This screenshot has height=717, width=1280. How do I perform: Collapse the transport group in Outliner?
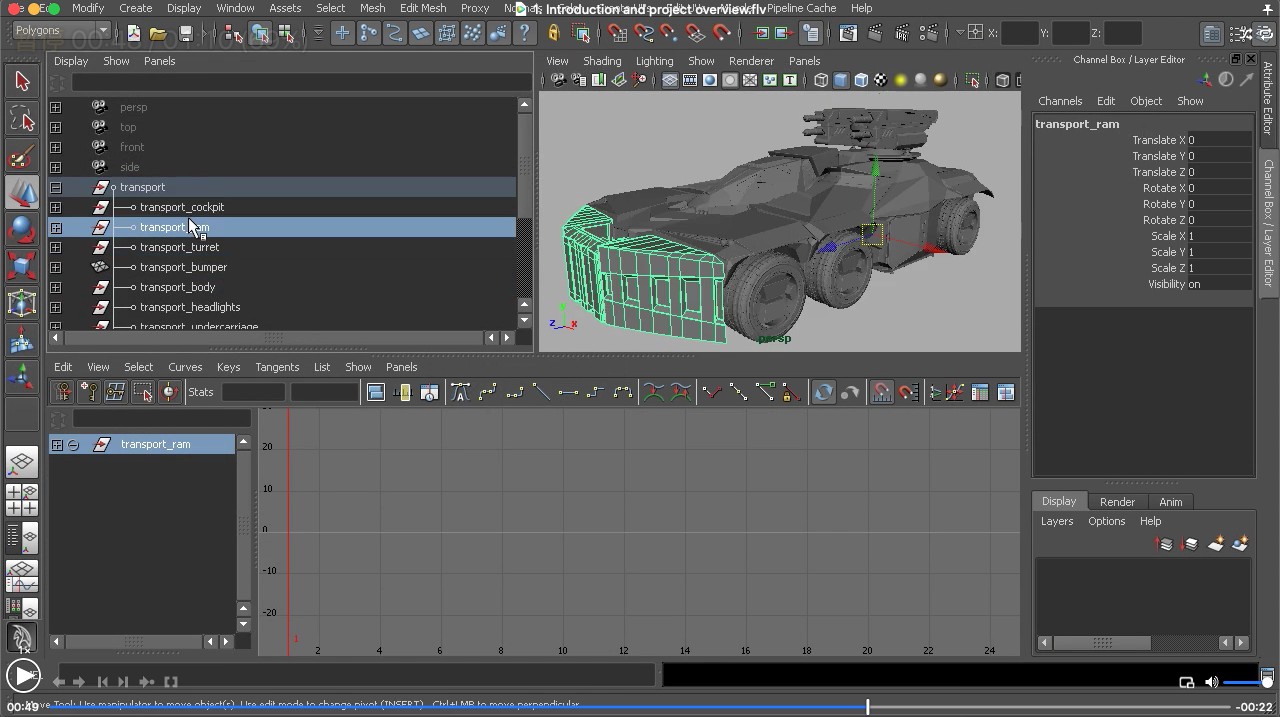(56, 187)
